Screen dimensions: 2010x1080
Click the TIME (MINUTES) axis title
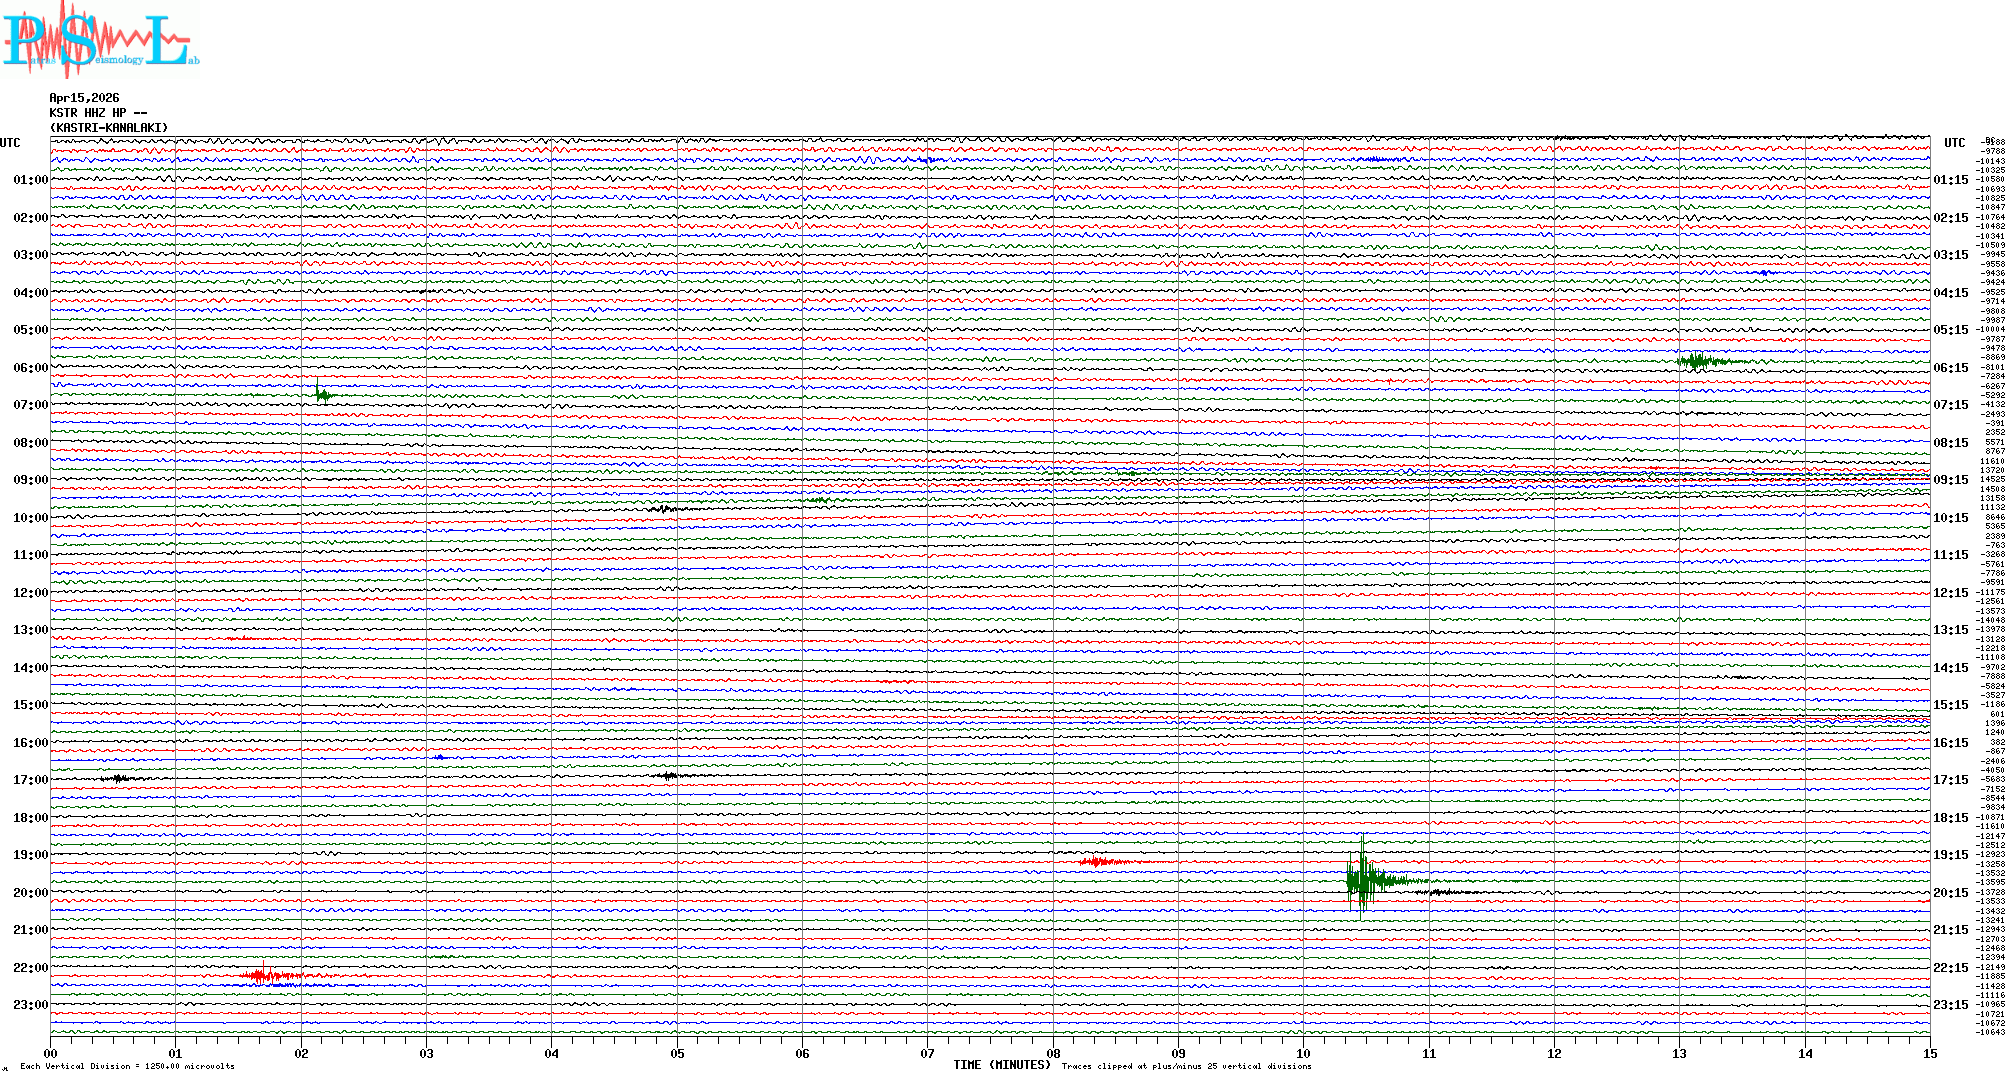pos(1001,1065)
